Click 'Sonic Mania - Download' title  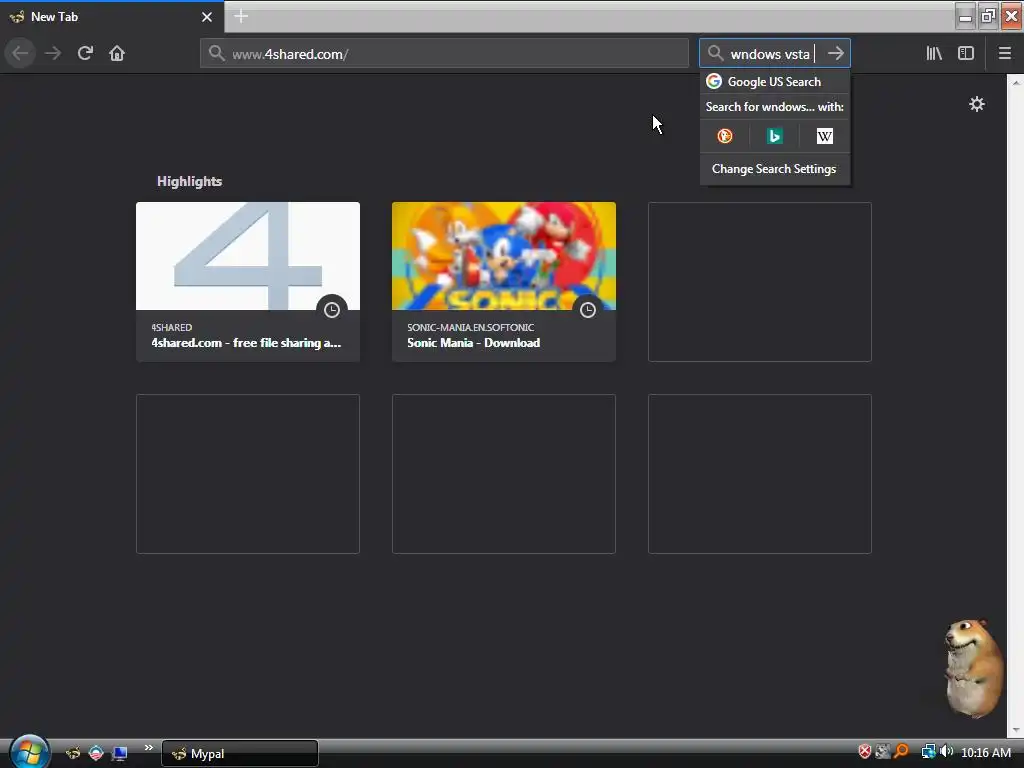[473, 343]
